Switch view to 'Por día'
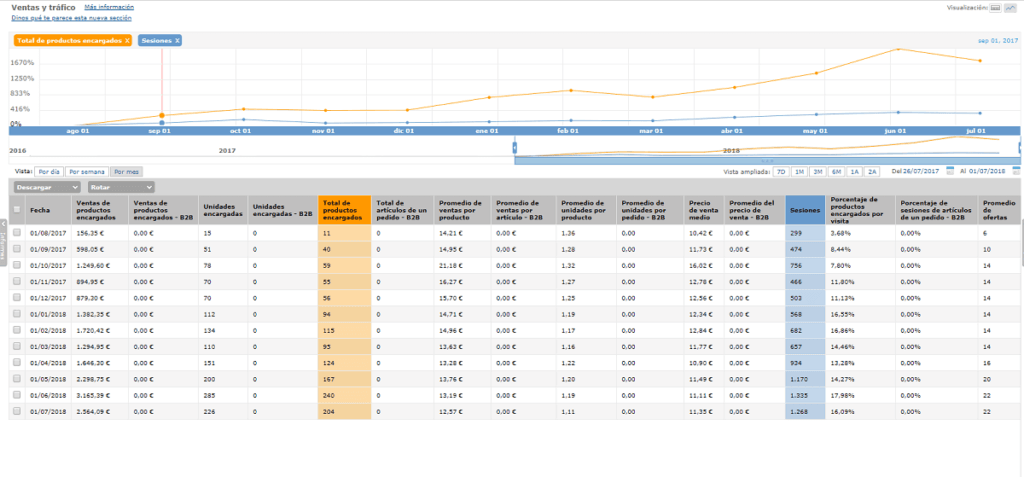 (48, 172)
